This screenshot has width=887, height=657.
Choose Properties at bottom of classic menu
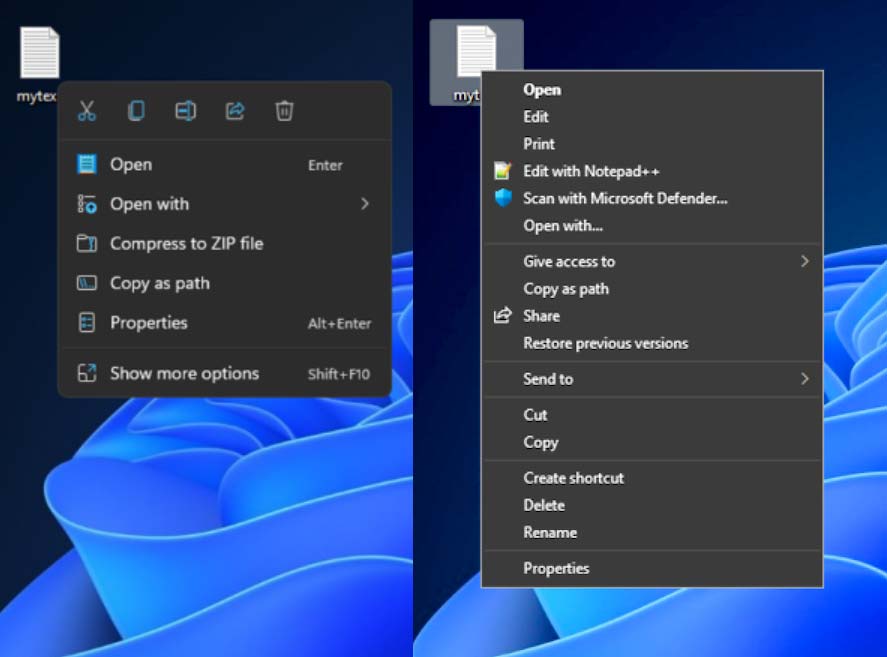652,568
